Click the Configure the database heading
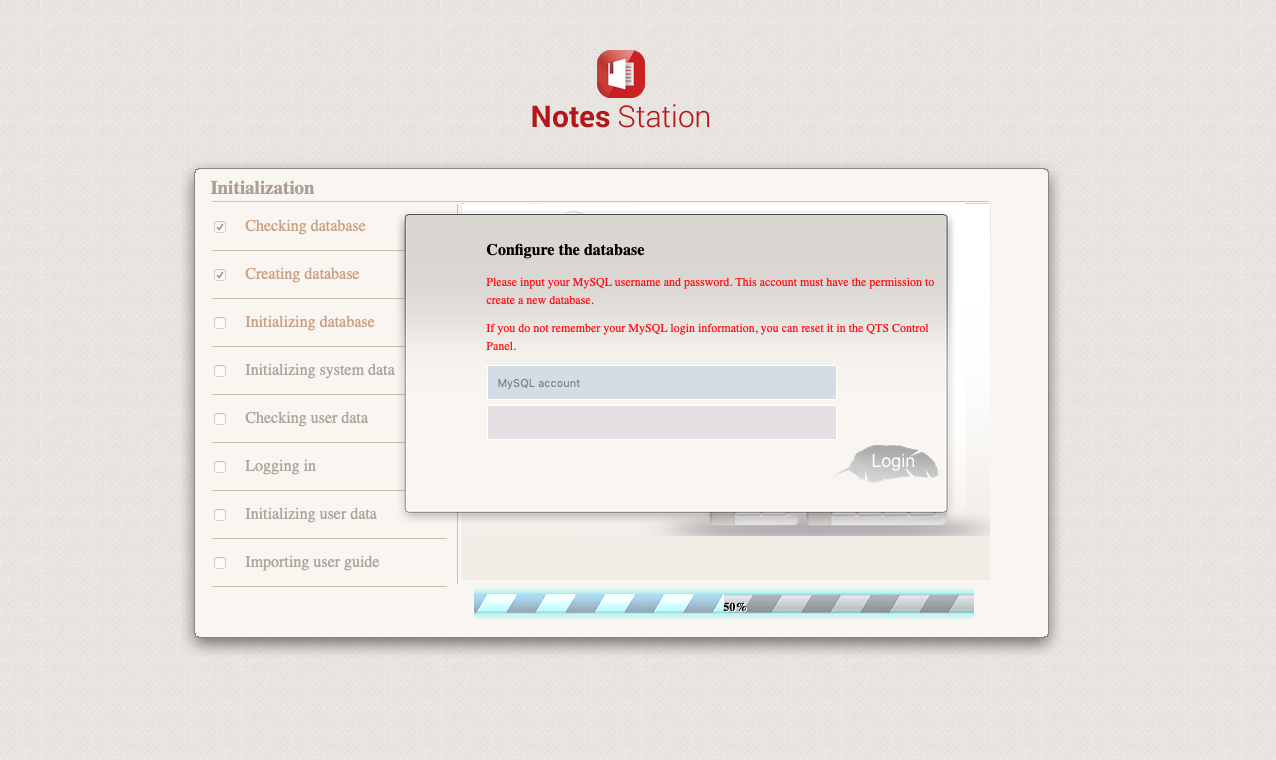Viewport: 1276px width, 760px height. pos(565,250)
